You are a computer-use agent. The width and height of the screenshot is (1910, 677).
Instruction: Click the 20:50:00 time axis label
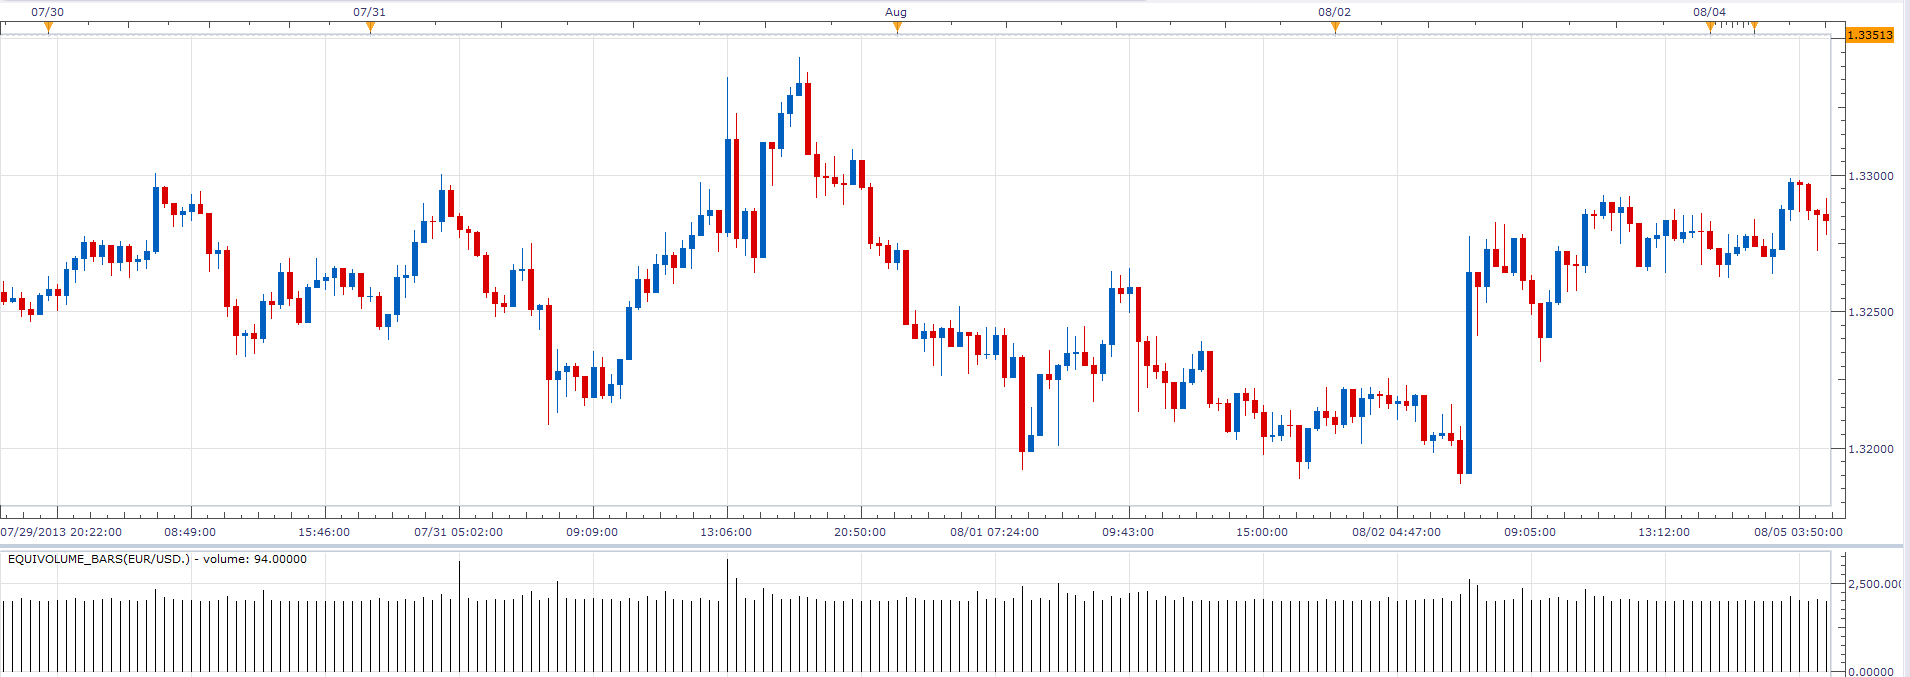860,532
